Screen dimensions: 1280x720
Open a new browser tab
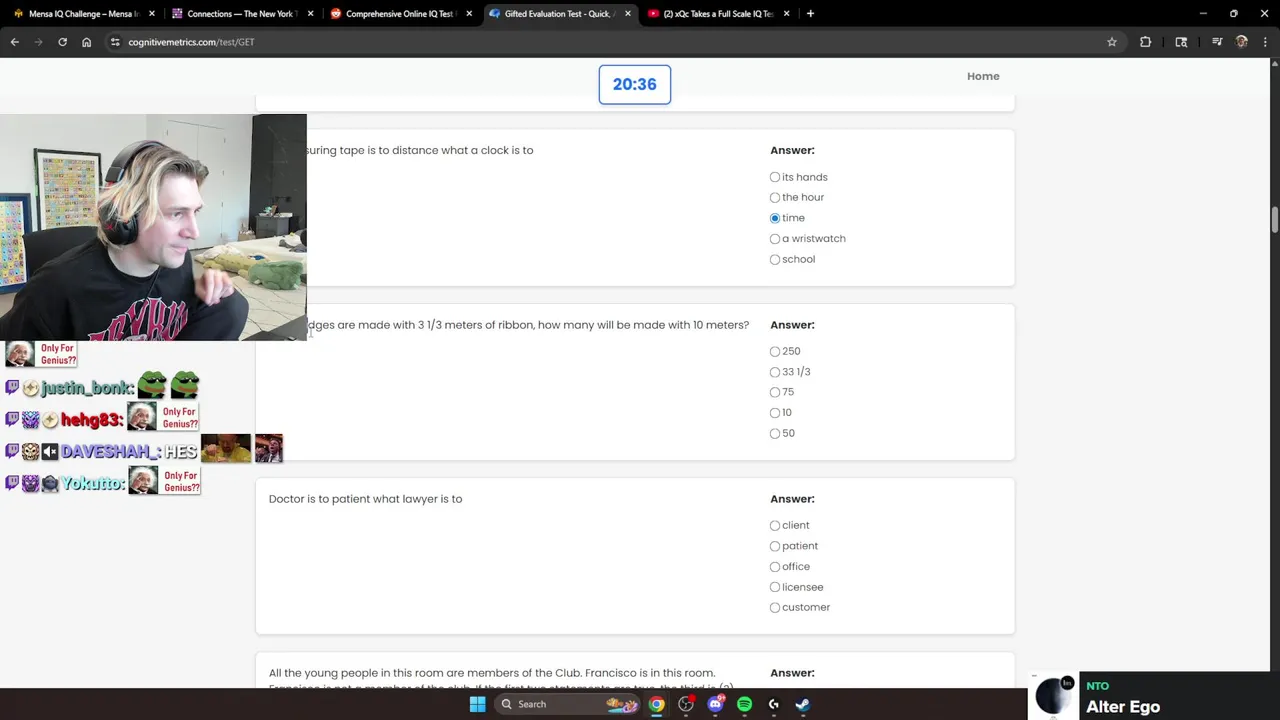point(810,14)
